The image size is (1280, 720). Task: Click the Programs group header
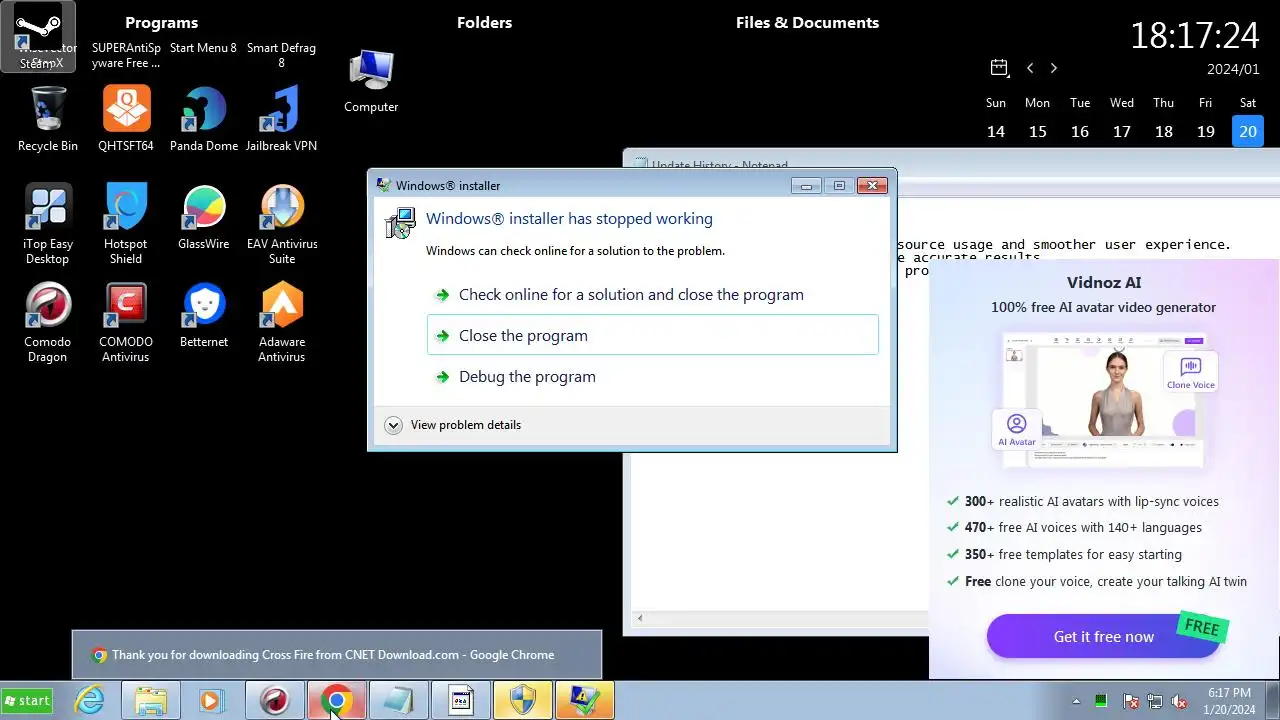(161, 22)
